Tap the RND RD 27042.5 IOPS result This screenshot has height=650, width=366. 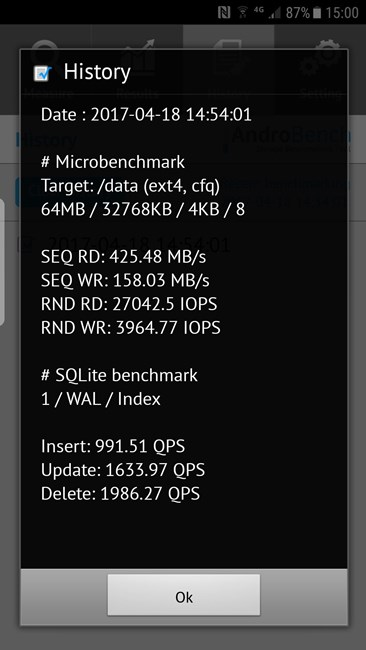tap(129, 304)
